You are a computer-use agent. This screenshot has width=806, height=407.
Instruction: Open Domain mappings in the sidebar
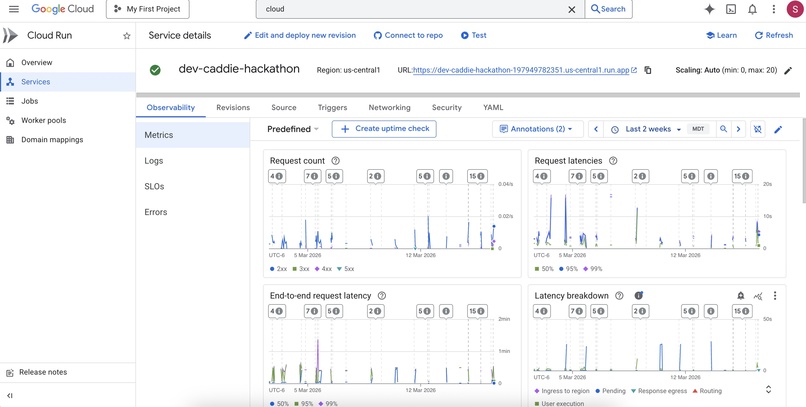pos(68,140)
